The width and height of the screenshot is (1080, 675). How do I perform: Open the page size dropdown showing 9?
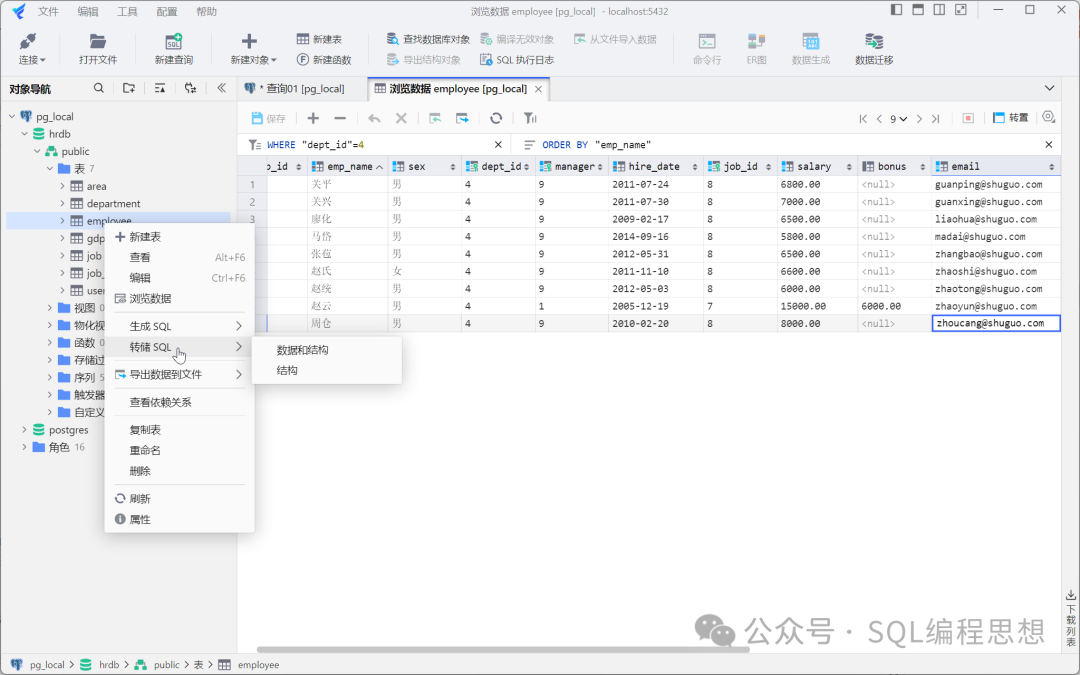tap(898, 119)
